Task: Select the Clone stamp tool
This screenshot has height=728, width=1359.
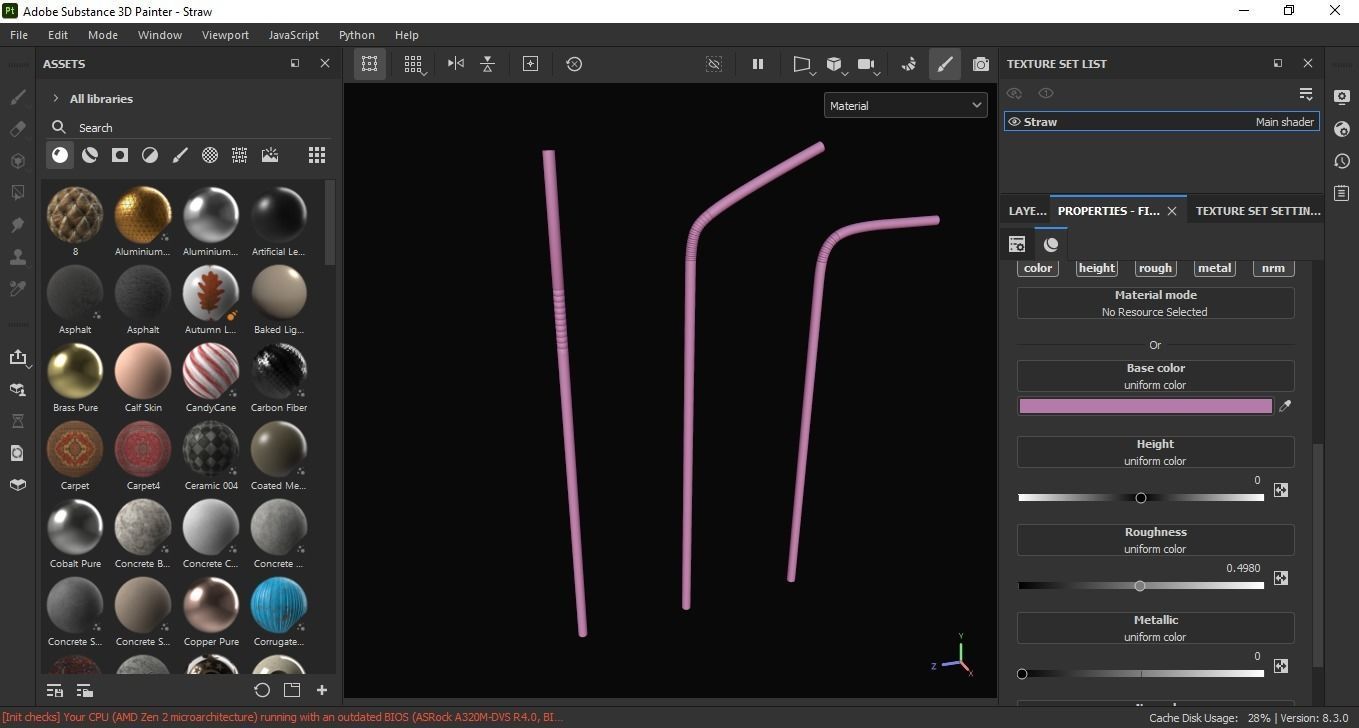Action: click(x=17, y=256)
